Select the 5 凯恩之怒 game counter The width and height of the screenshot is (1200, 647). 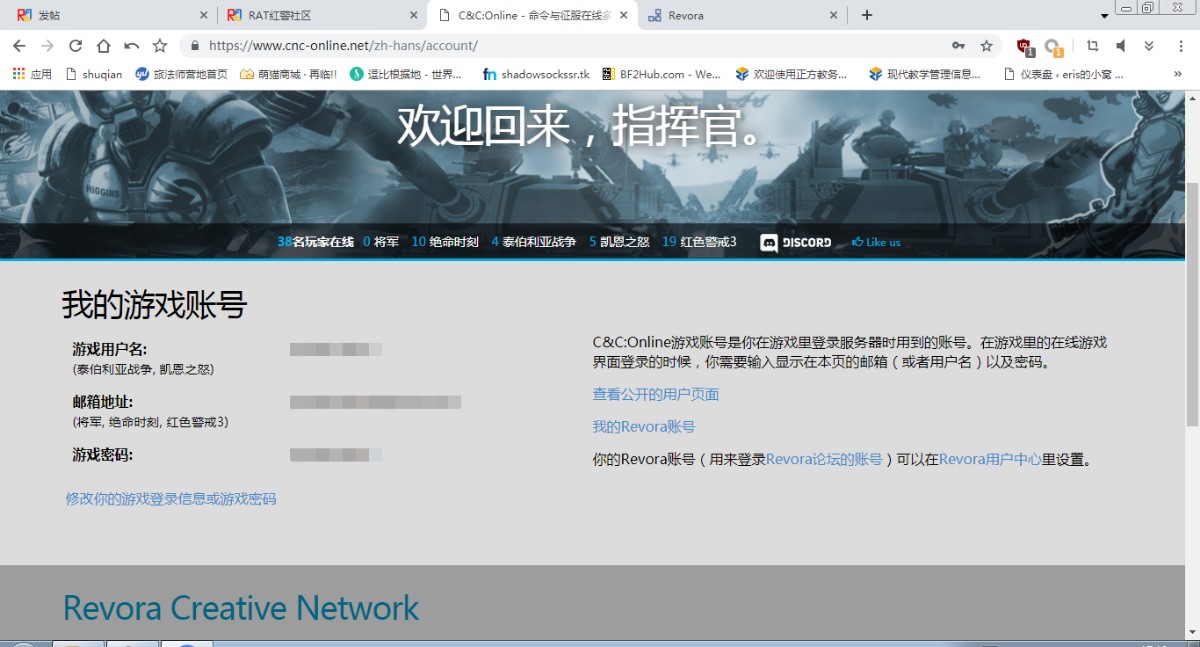pos(619,242)
